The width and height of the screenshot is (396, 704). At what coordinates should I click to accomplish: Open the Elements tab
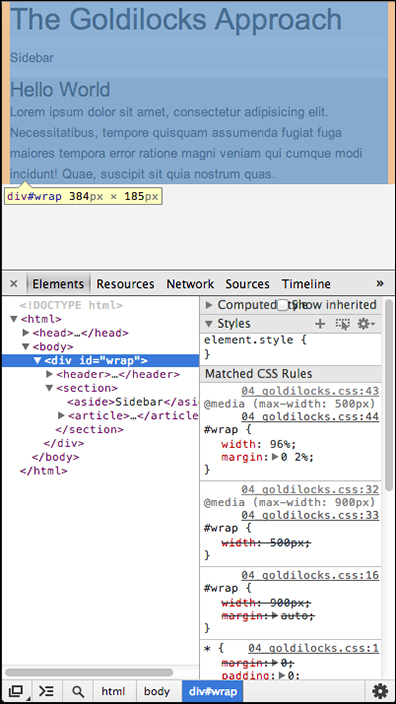coord(58,284)
